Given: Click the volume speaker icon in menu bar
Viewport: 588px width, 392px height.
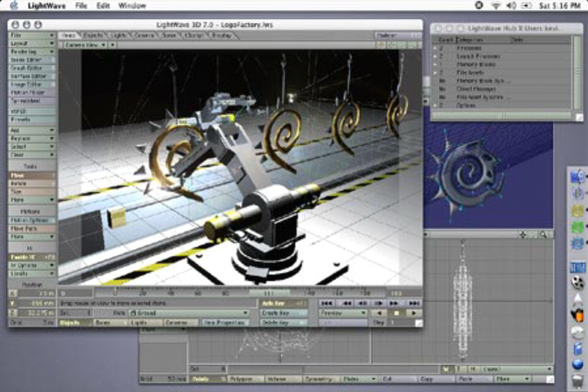Looking at the screenshot, I should click(x=511, y=5).
